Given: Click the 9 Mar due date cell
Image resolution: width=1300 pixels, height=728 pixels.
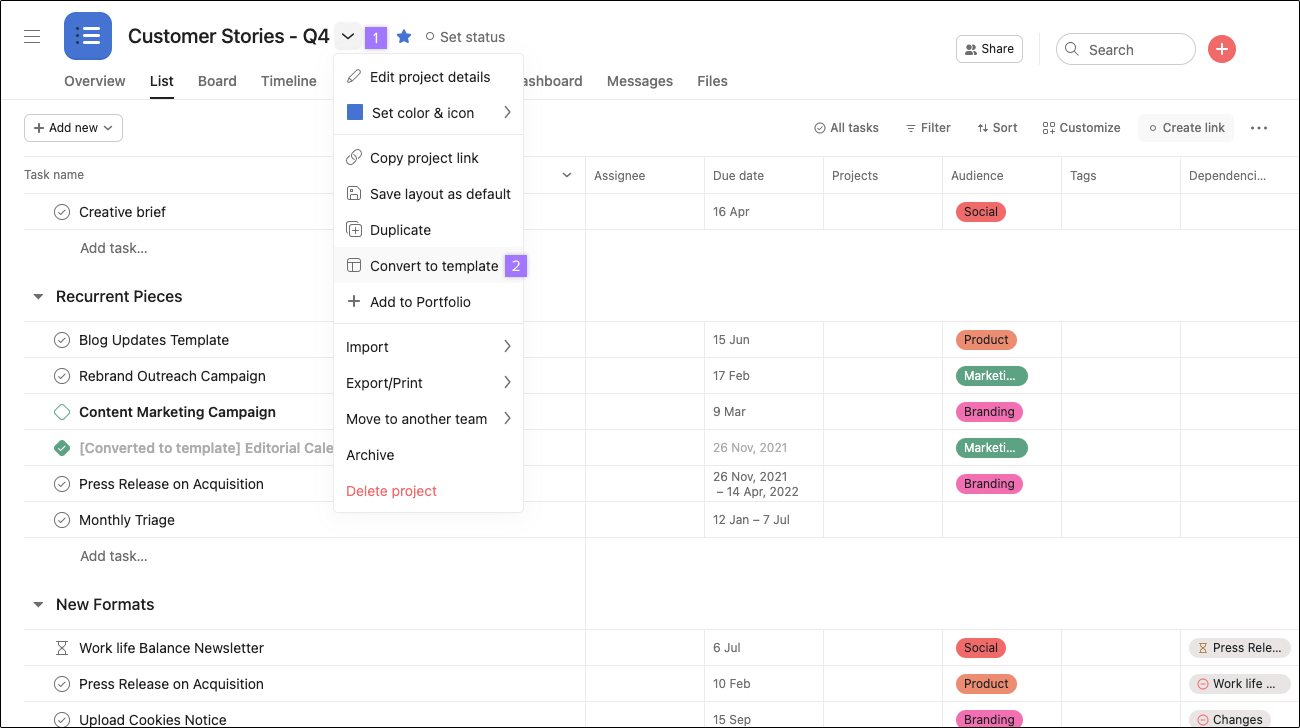Looking at the screenshot, I should pyautogui.click(x=763, y=412).
